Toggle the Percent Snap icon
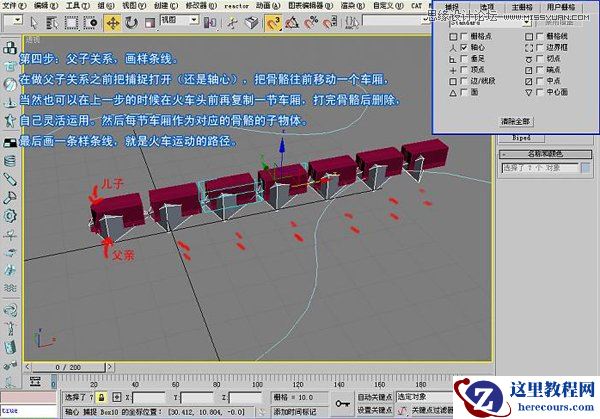Screen dimensions: 600x419 click(x=311, y=23)
